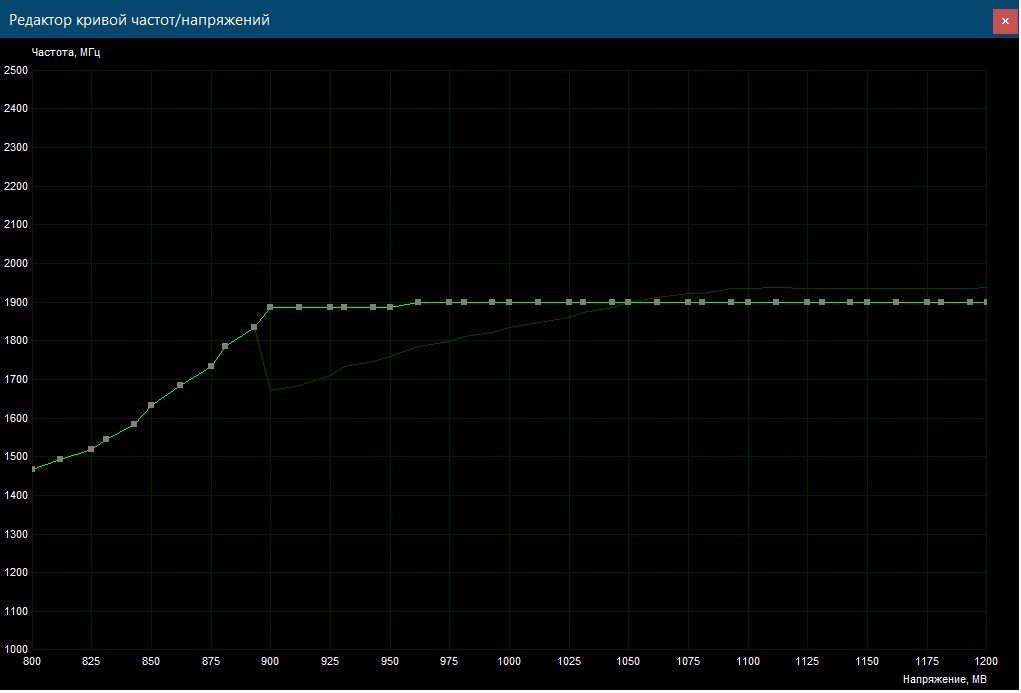Click the curve point at 825 mV
Image resolution: width=1021 pixels, height=693 pixels.
(91, 449)
